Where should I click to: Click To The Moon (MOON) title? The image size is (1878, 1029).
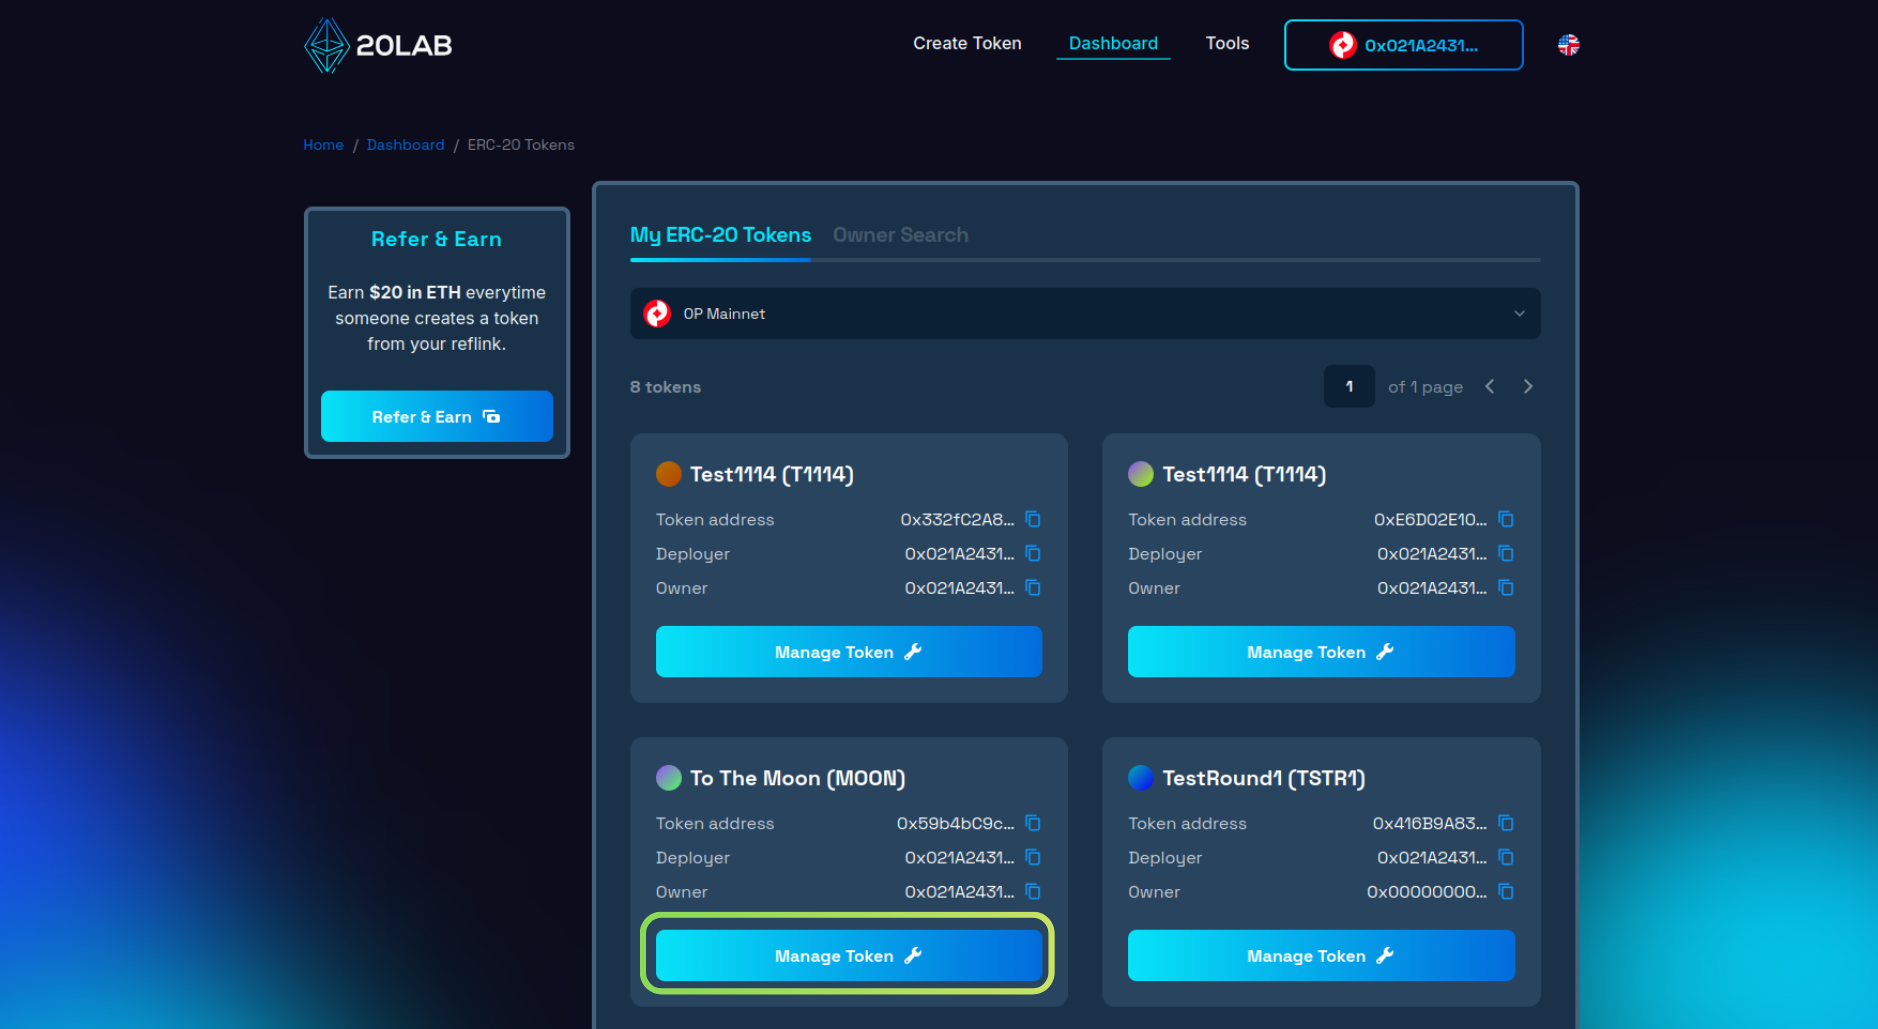point(797,778)
